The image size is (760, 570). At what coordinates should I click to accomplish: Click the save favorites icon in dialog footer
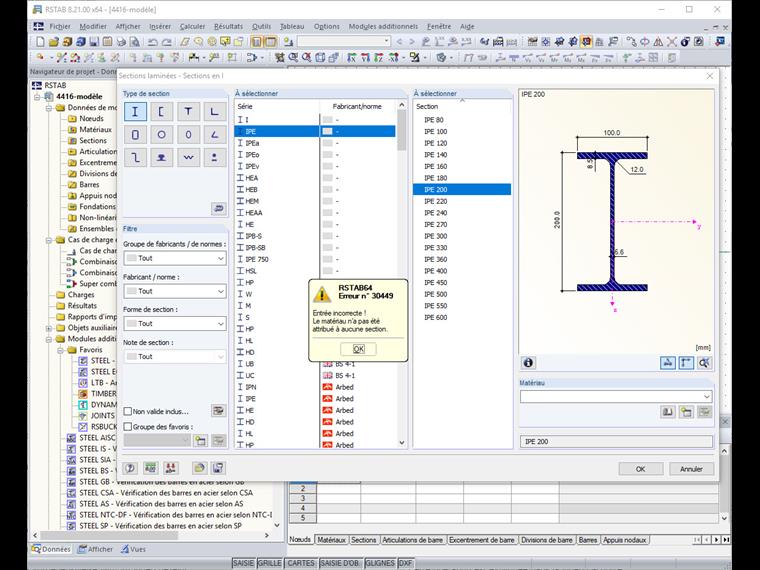[218, 468]
